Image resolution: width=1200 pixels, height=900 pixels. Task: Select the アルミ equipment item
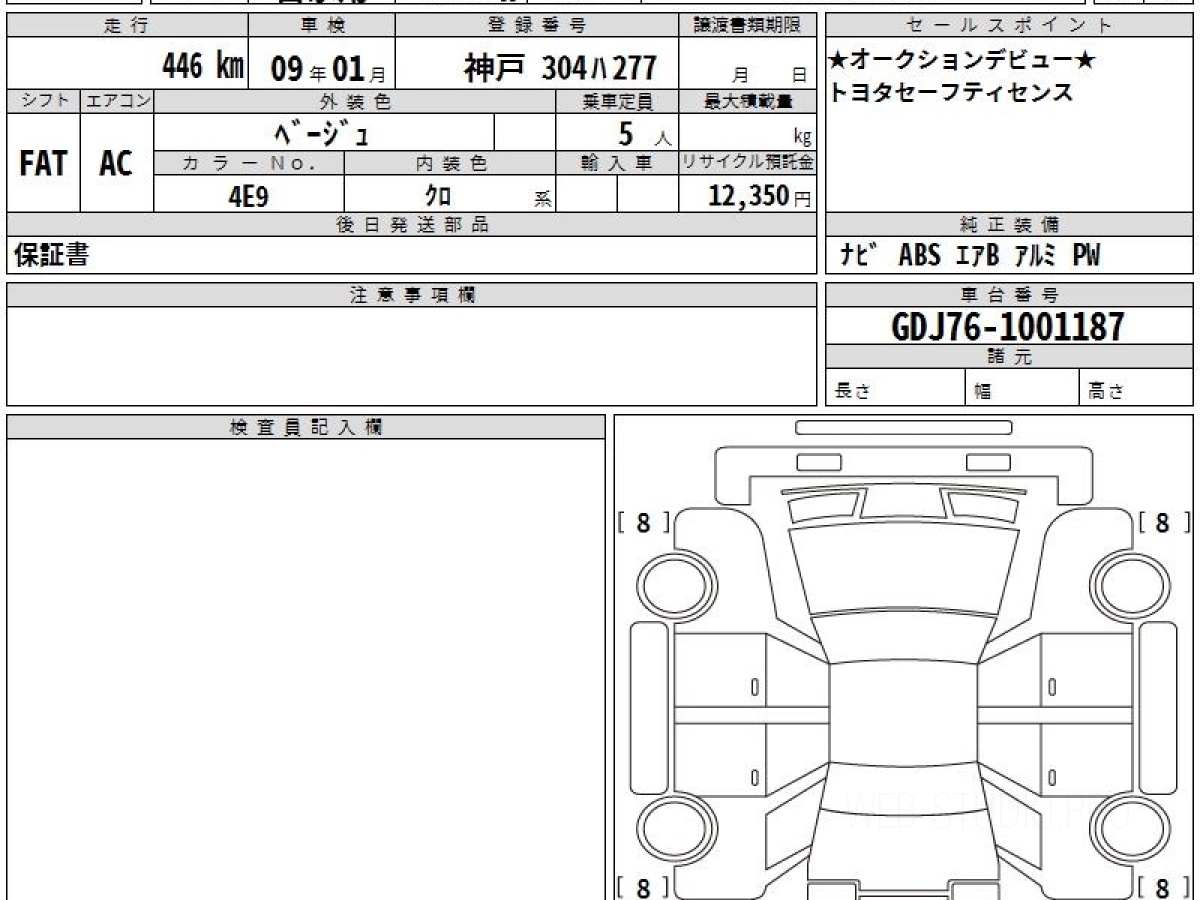pos(1036,256)
